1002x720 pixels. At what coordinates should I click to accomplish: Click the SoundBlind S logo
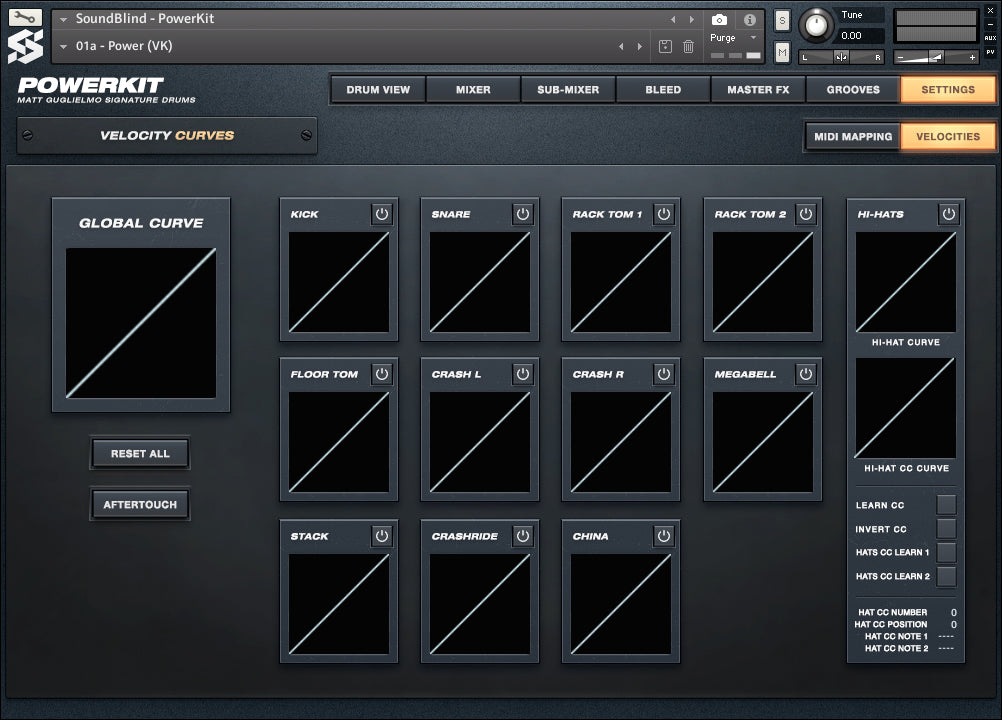coord(25,47)
